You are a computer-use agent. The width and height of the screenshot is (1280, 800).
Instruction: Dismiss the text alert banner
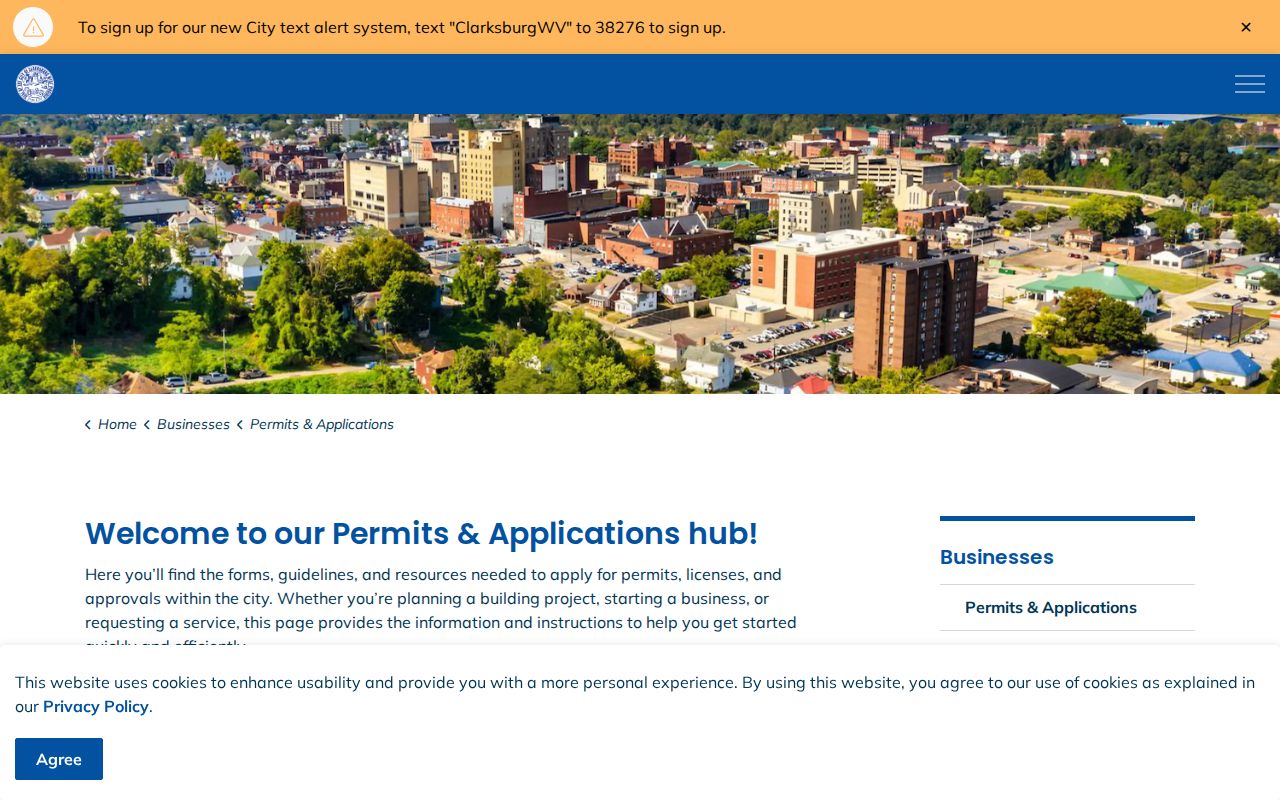point(1246,27)
